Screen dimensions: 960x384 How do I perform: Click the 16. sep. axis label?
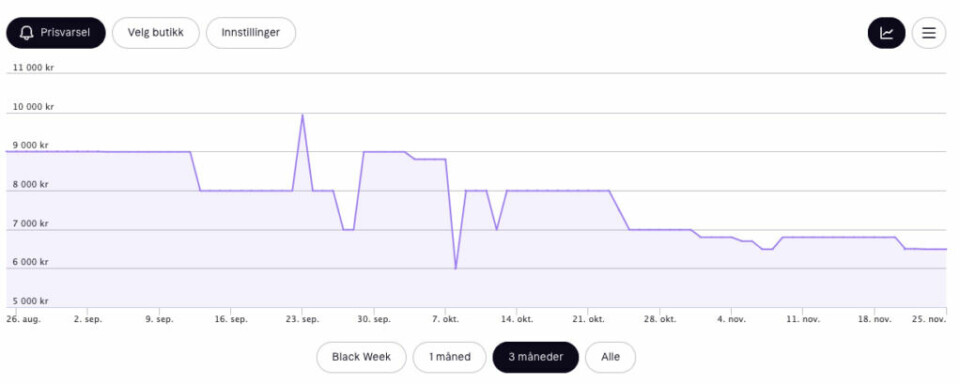click(231, 320)
